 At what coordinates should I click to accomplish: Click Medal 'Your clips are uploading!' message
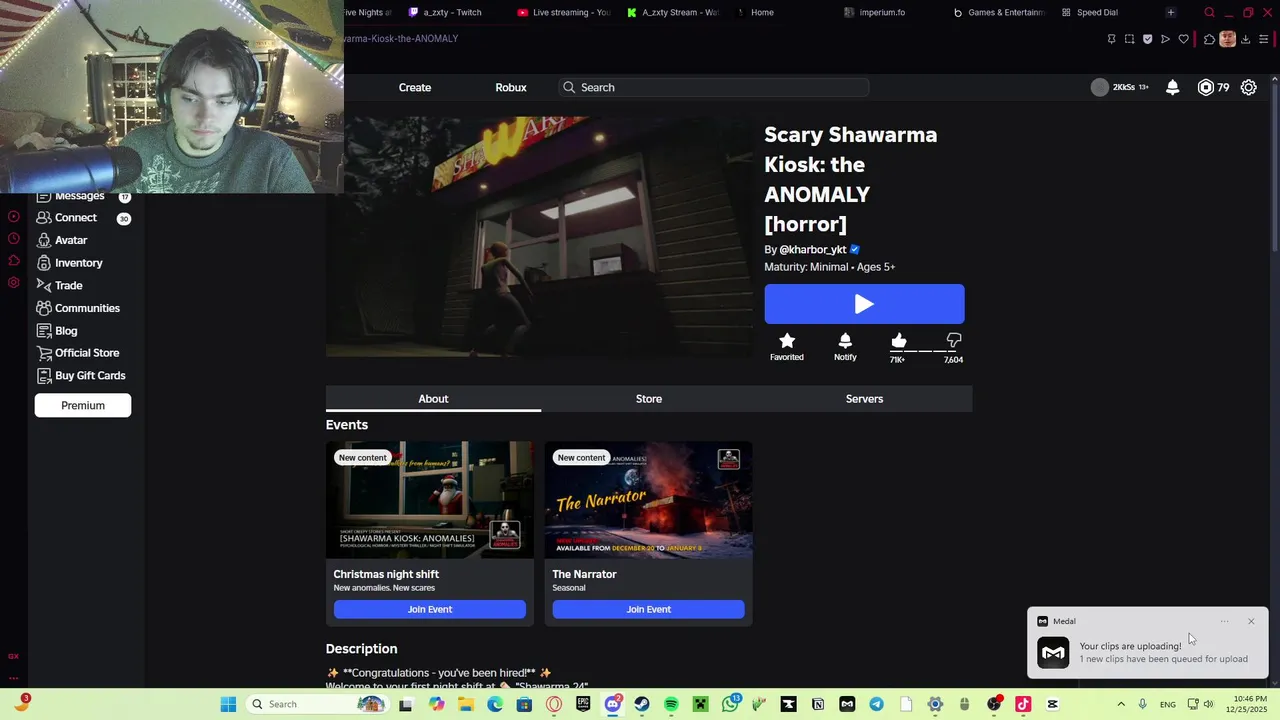(x=1130, y=646)
